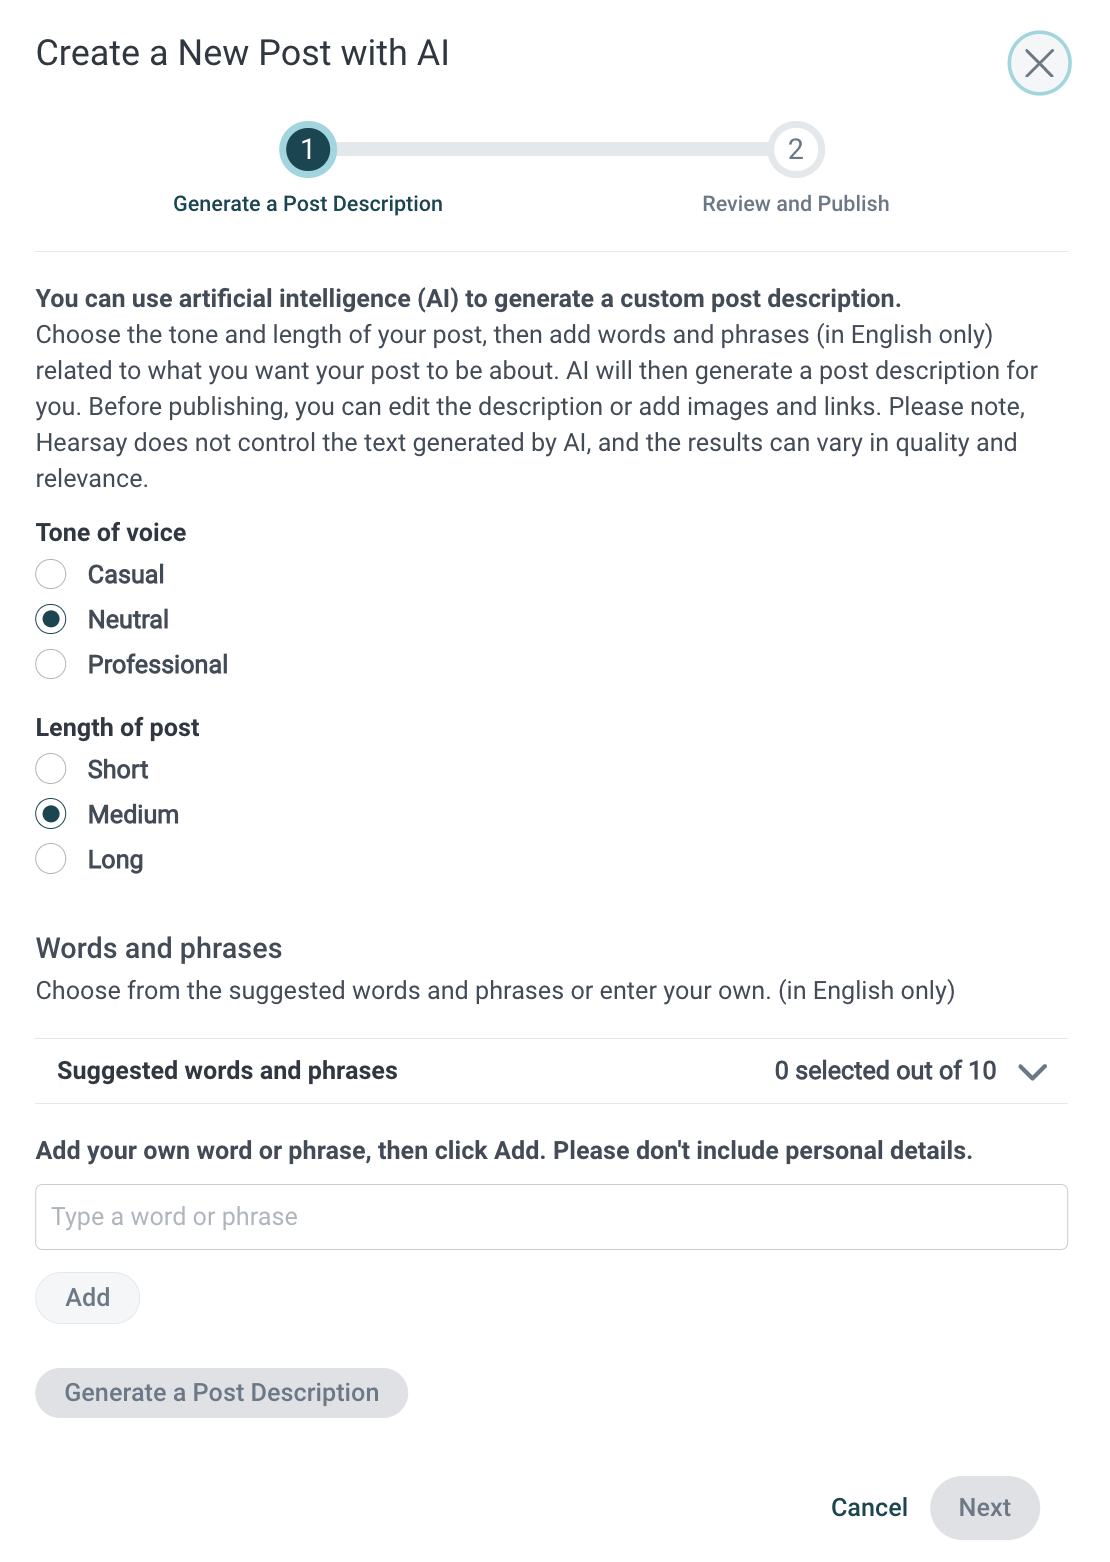Click the 0 selected out of 10 counter
The image size is (1110, 1562).
885,1071
